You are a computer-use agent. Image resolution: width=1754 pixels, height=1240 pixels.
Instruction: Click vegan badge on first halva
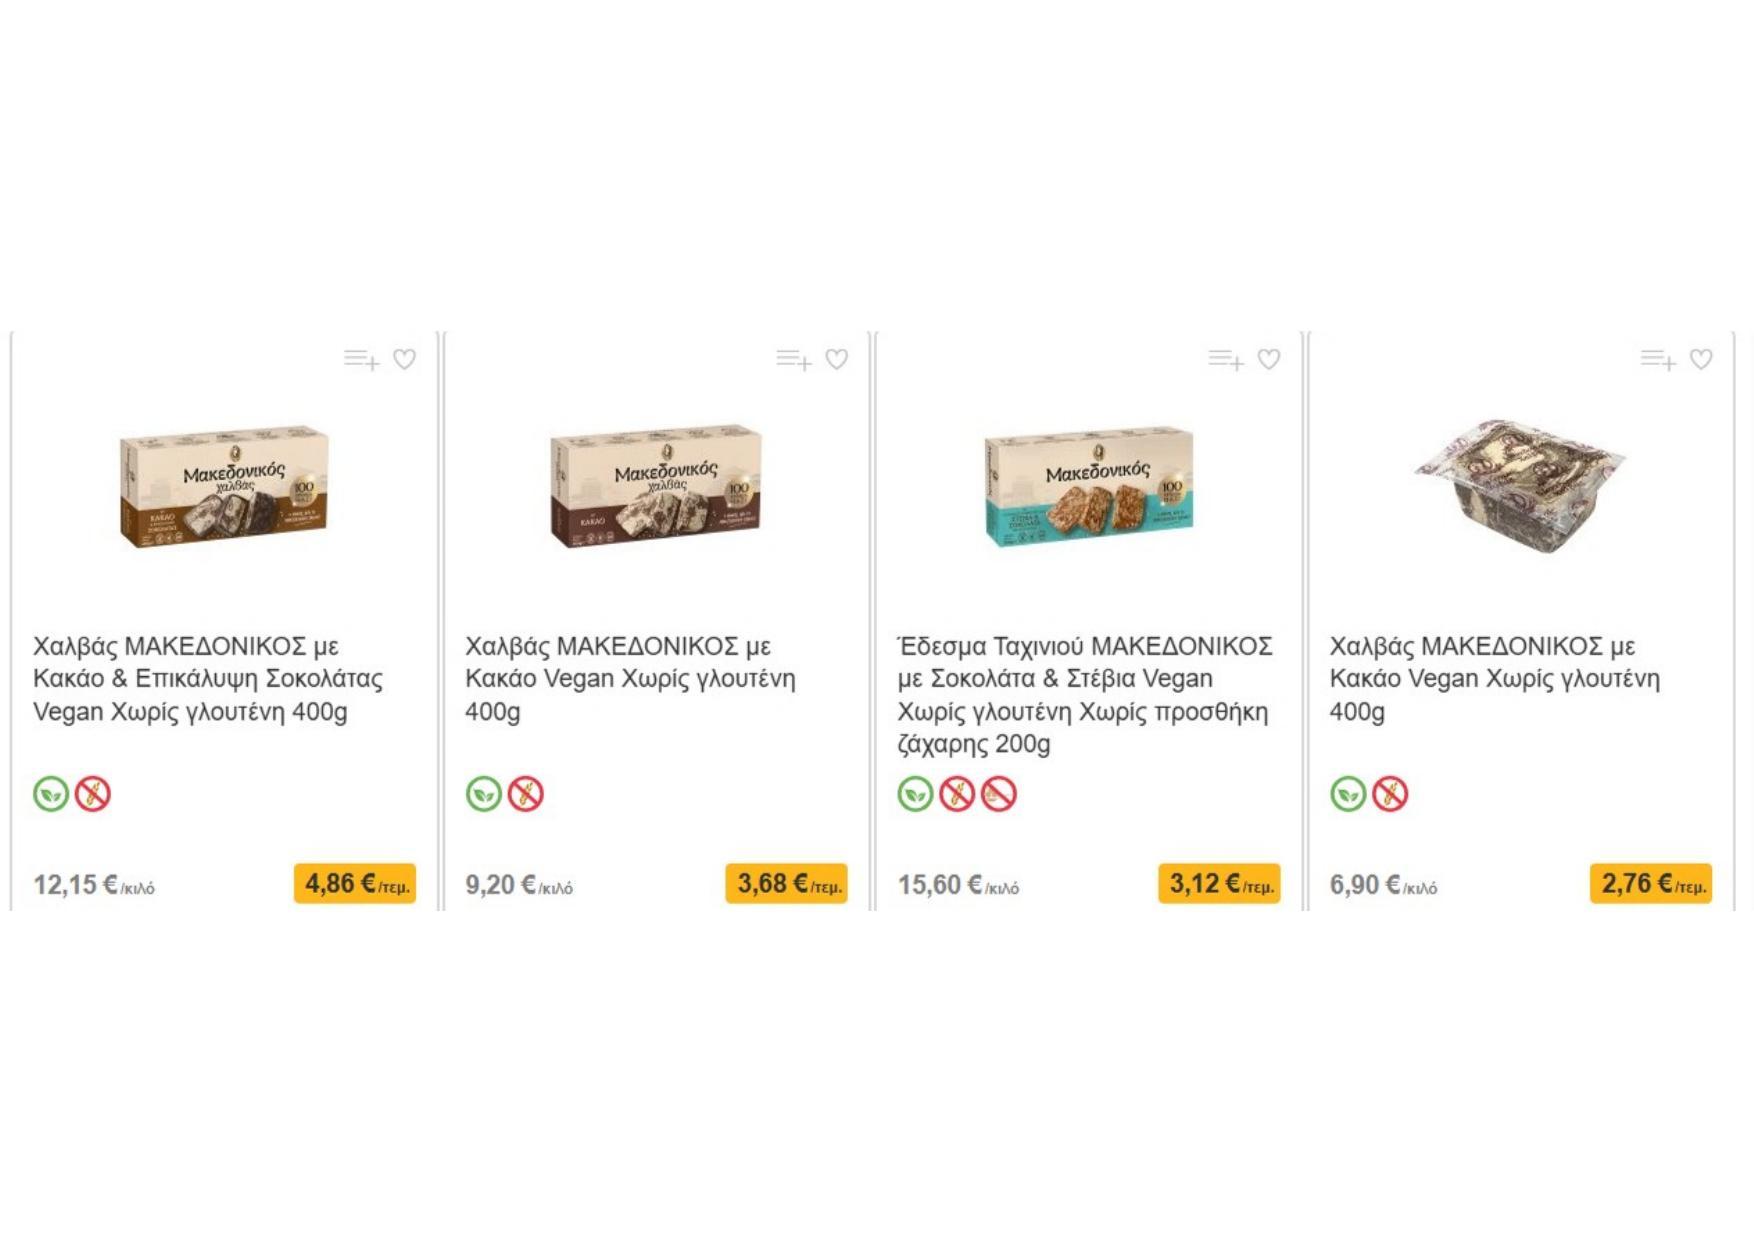[x=51, y=794]
